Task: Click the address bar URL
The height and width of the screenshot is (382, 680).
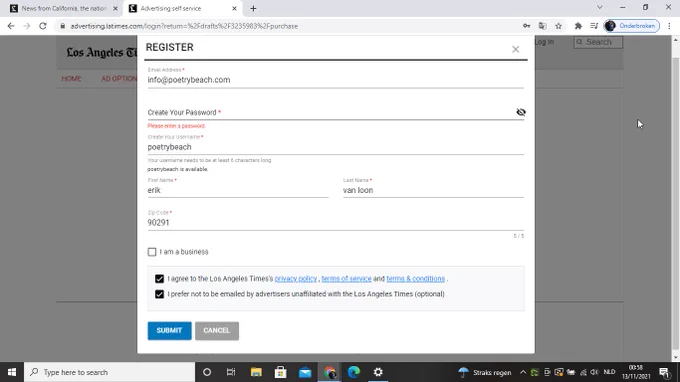Action: [x=184, y=26]
